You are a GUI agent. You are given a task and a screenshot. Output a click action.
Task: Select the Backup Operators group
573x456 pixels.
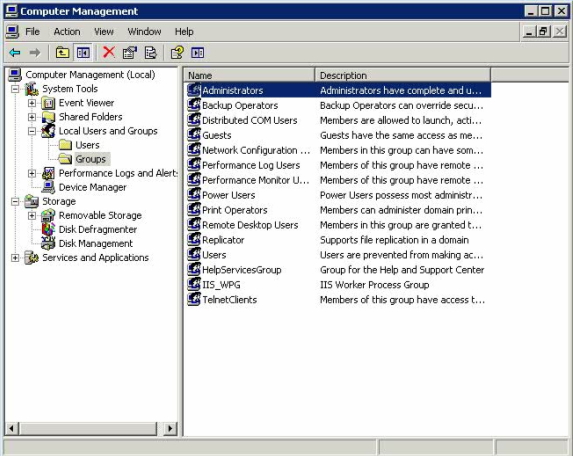click(240, 105)
